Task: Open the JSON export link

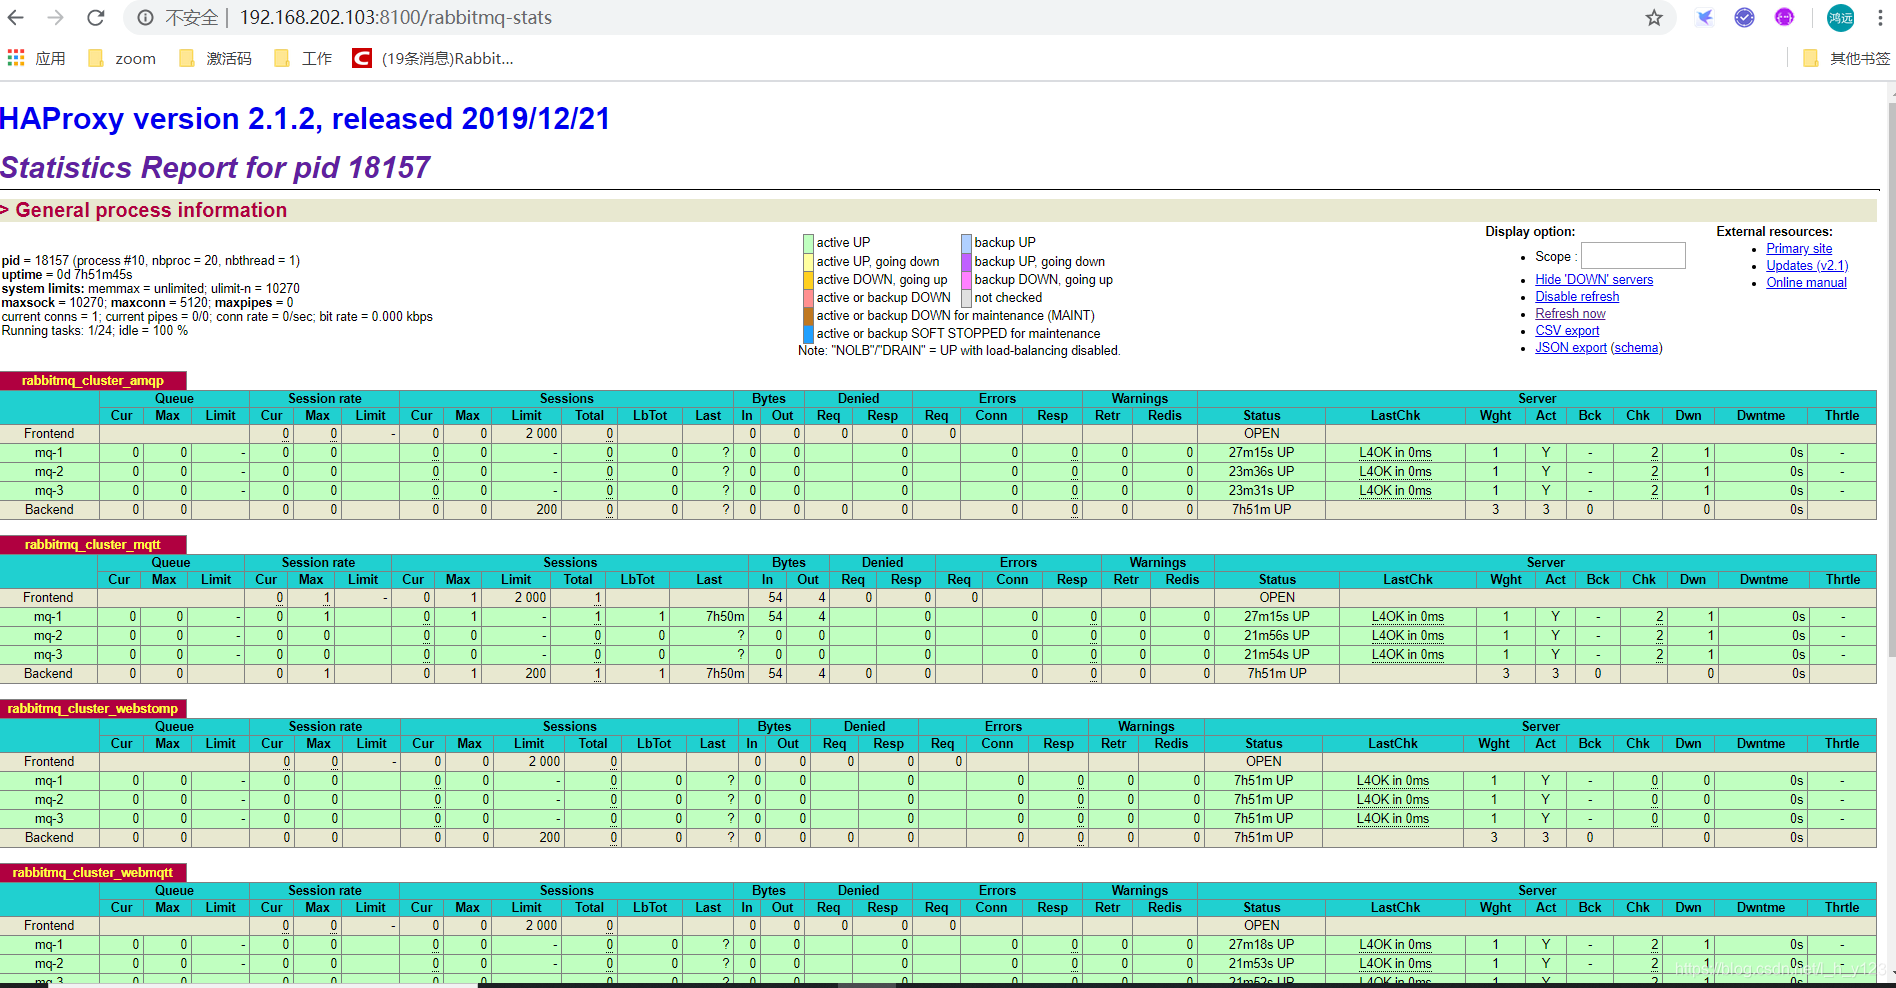Action: tap(1571, 348)
